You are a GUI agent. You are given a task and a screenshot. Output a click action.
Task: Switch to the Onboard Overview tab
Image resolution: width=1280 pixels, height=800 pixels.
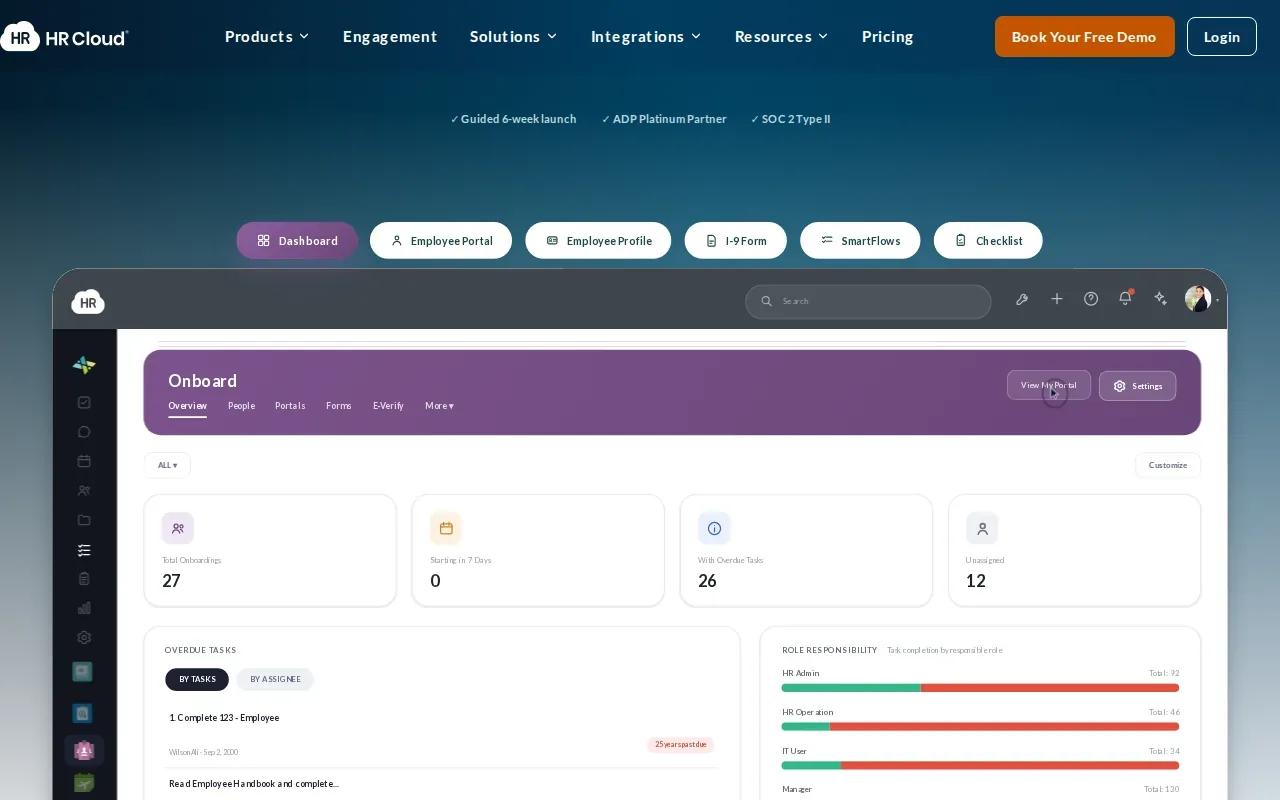pos(187,406)
